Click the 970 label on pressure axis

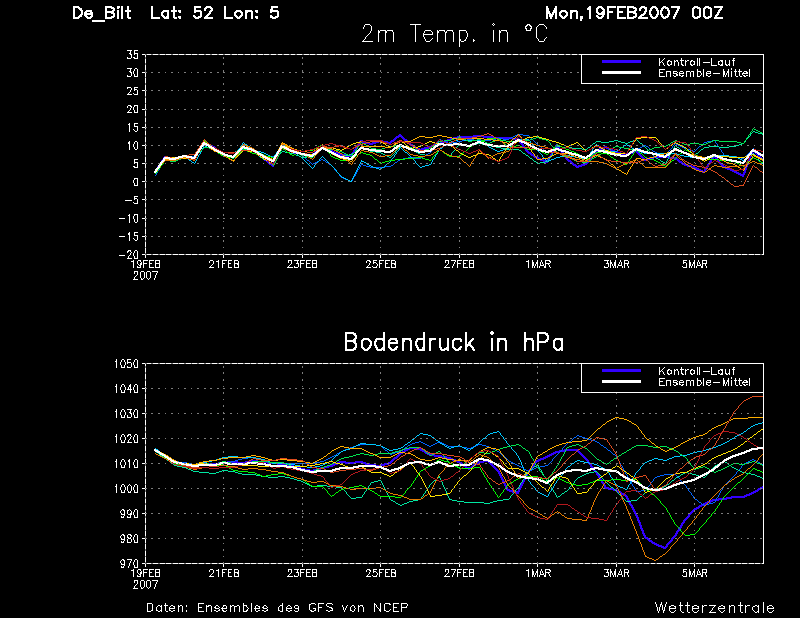coord(129,563)
